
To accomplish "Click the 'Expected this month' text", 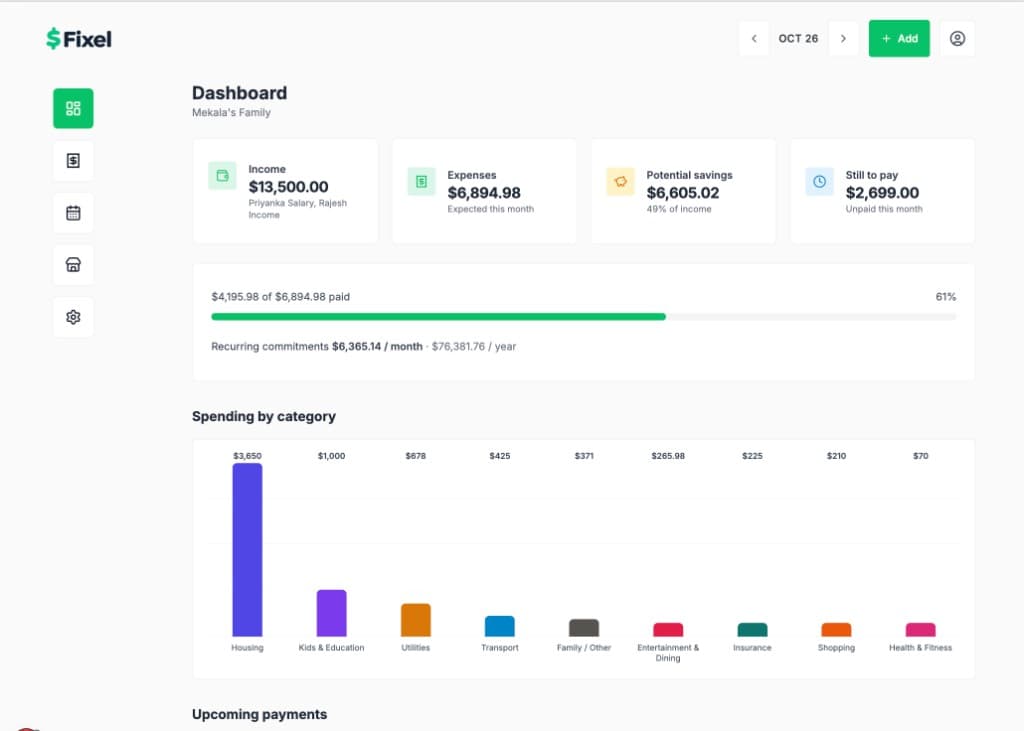I will [490, 209].
